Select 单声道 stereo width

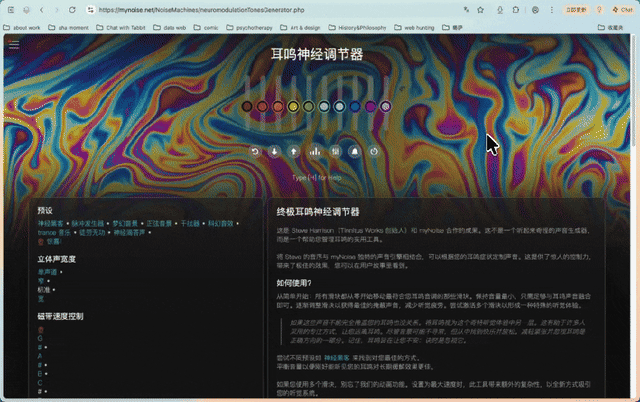click(47, 272)
